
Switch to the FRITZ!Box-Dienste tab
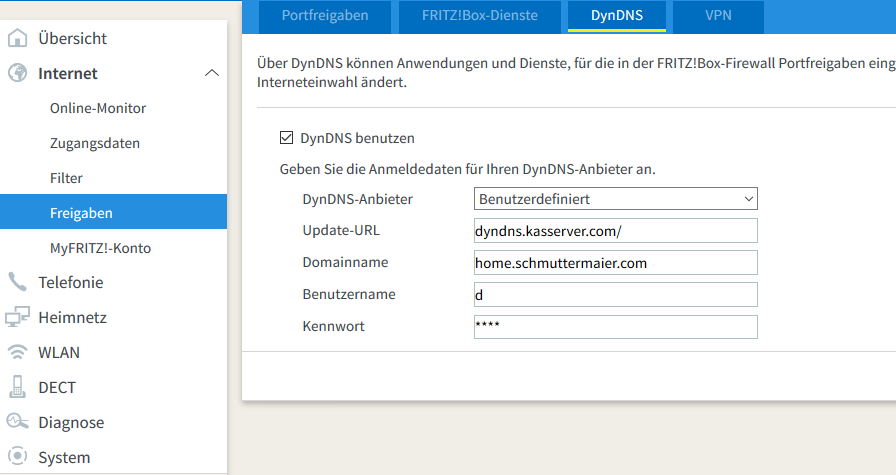coord(479,16)
